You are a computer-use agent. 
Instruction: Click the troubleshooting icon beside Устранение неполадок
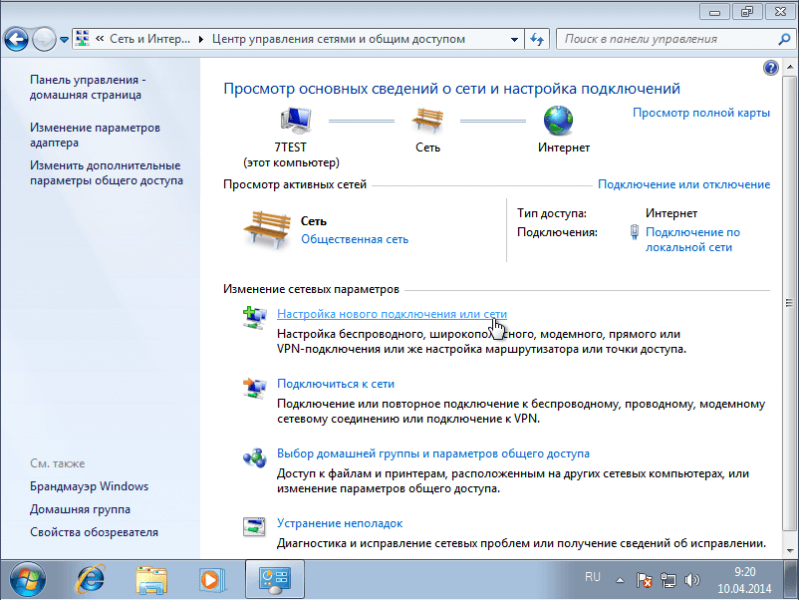pyautogui.click(x=254, y=526)
